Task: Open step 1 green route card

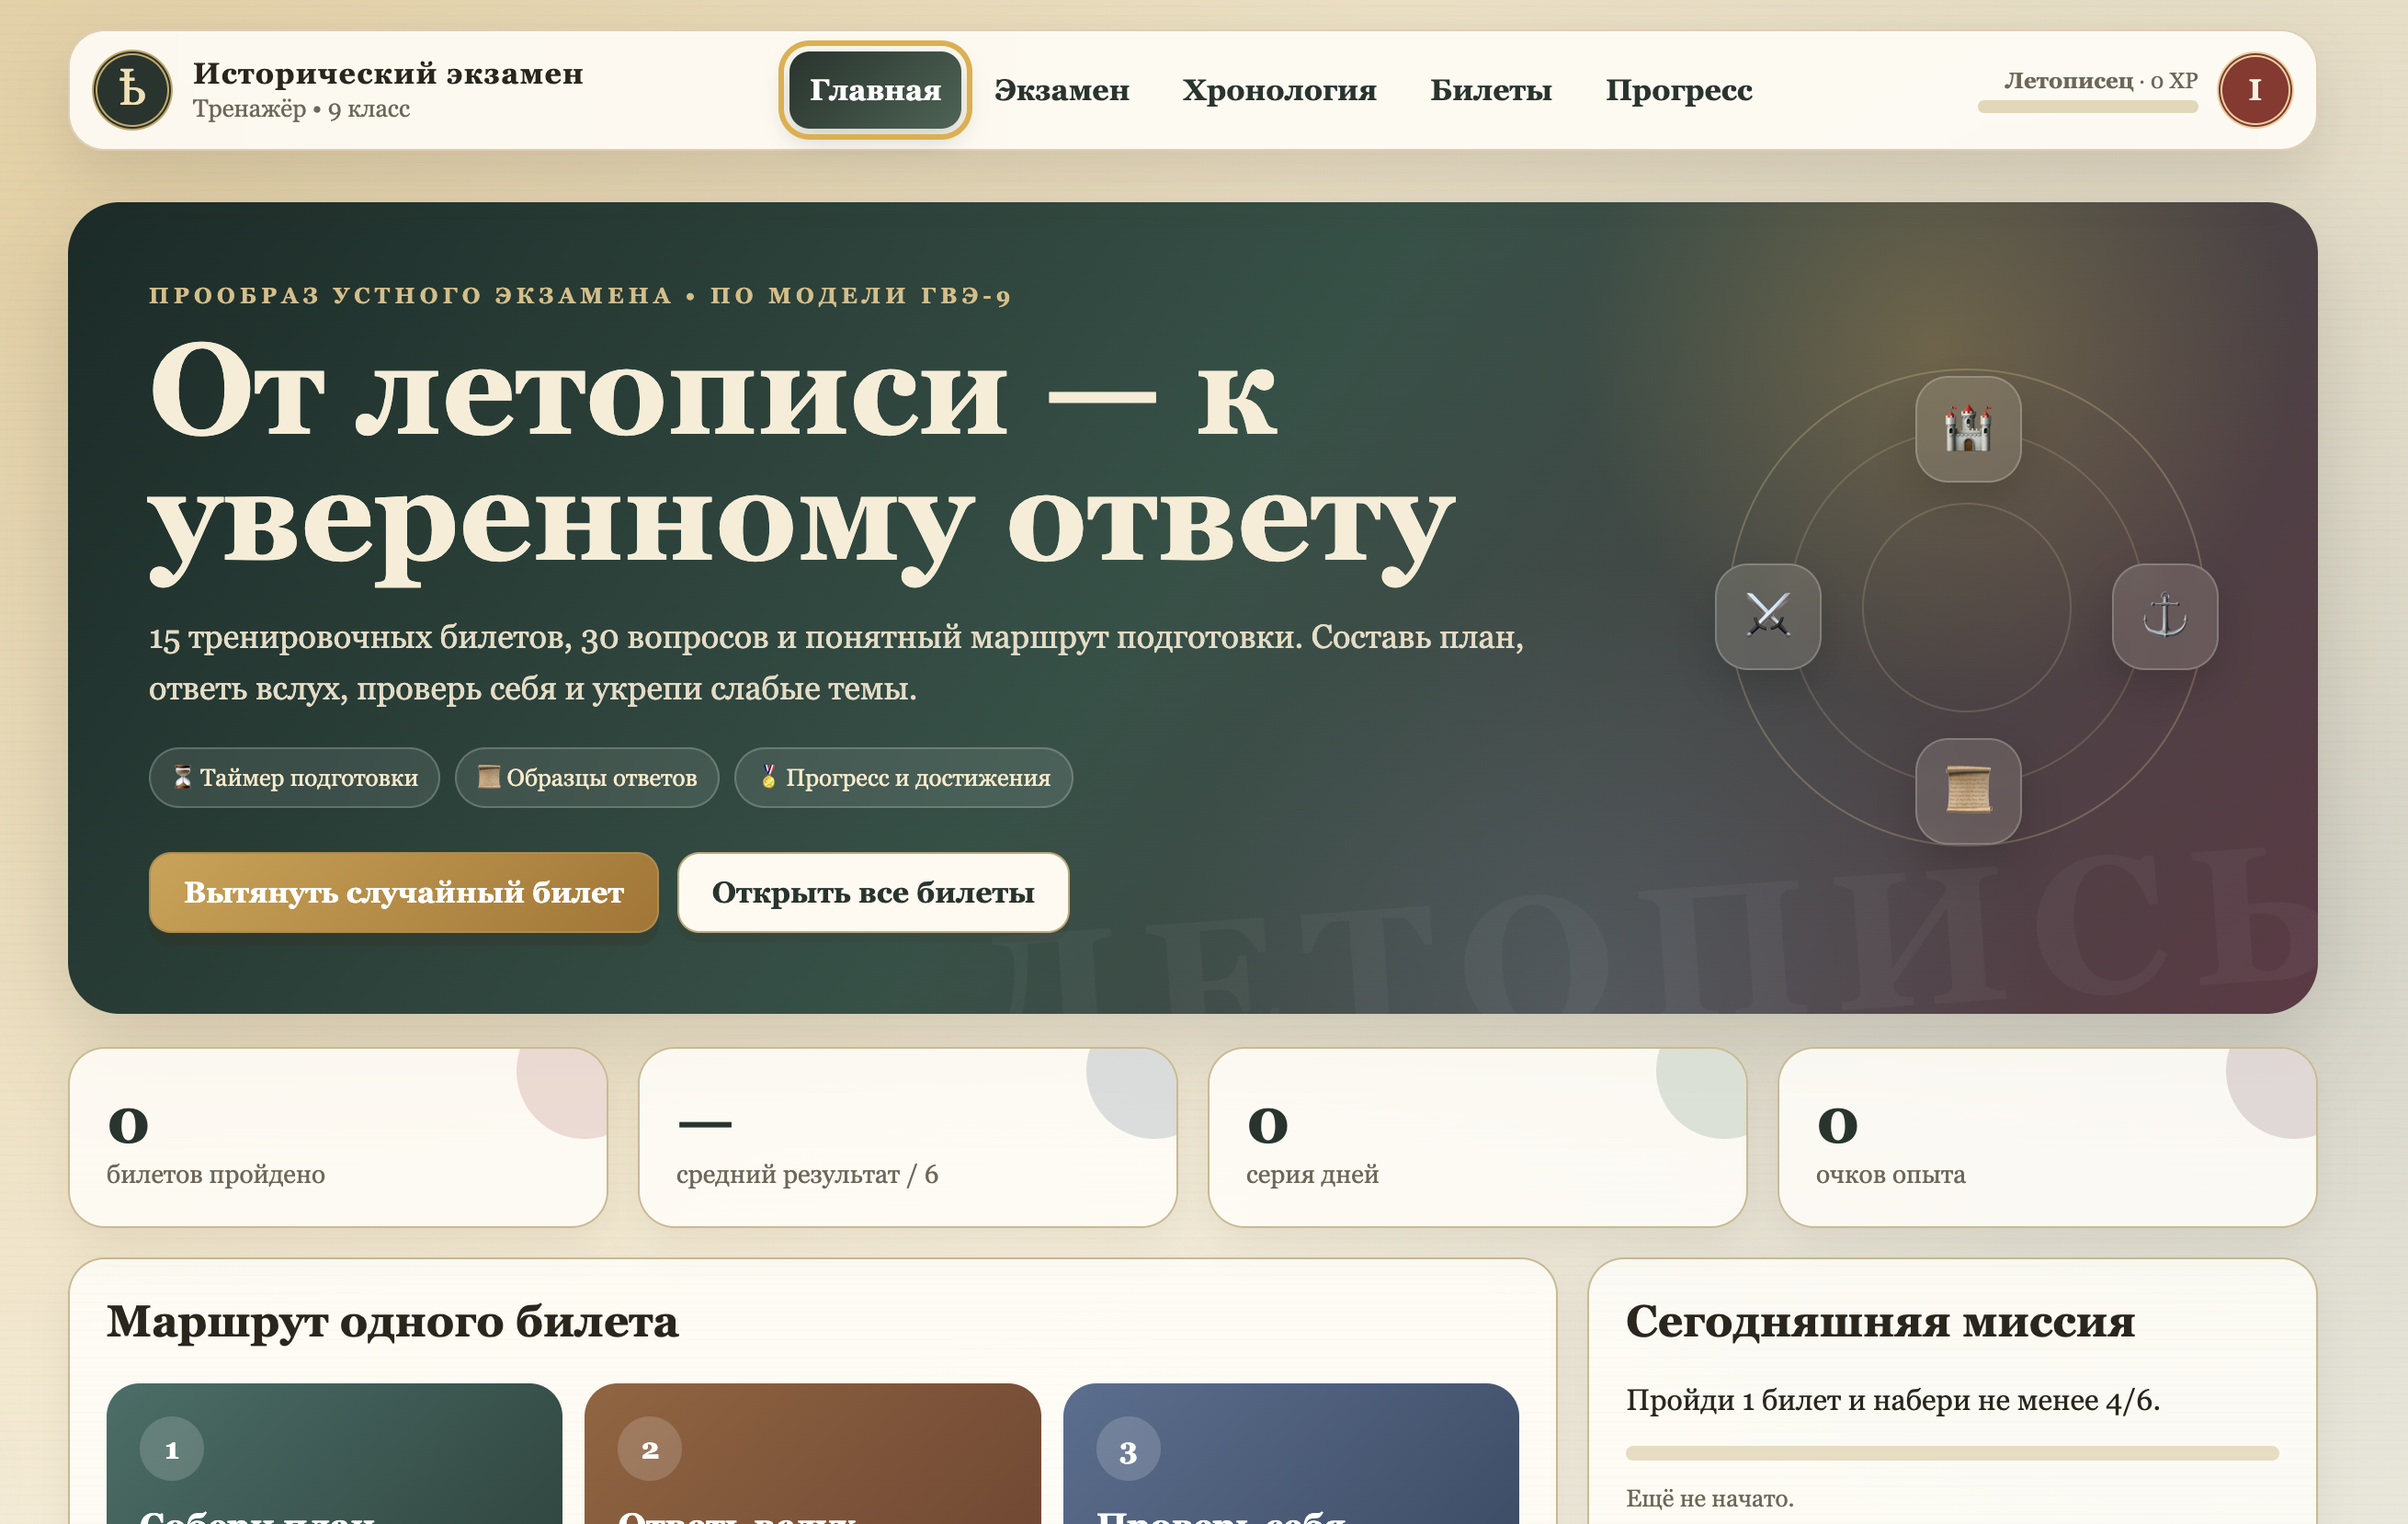Action: [x=334, y=1453]
